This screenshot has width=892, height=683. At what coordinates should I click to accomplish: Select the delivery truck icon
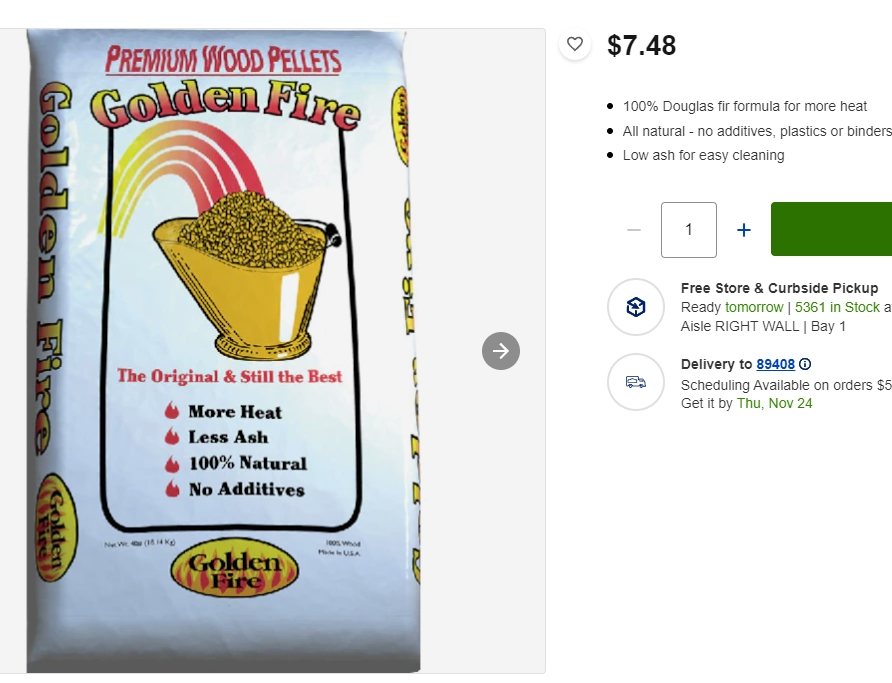coord(635,382)
